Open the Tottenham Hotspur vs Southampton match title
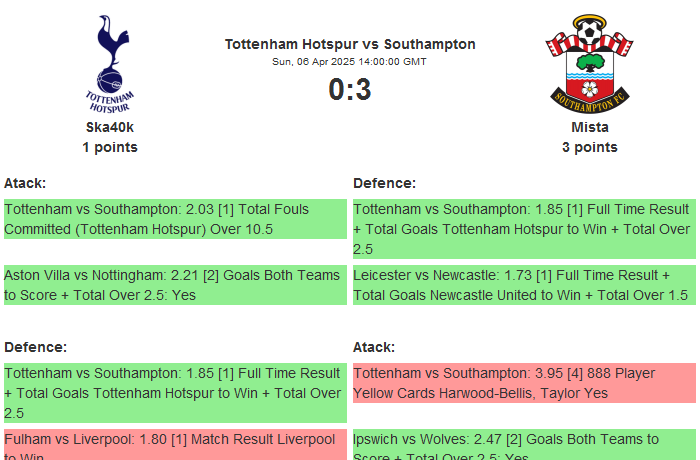 pyautogui.click(x=350, y=44)
